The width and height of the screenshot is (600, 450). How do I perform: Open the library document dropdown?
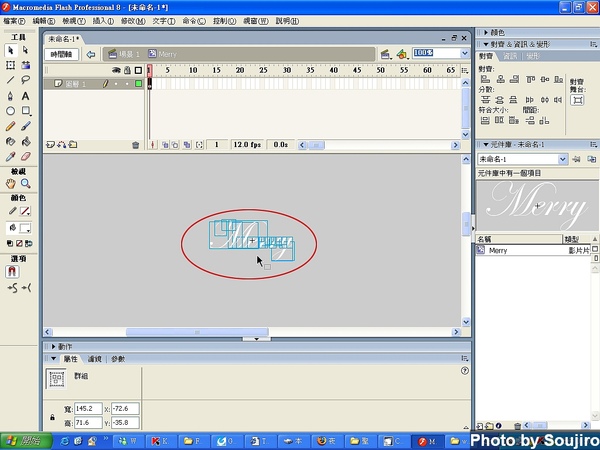click(563, 159)
